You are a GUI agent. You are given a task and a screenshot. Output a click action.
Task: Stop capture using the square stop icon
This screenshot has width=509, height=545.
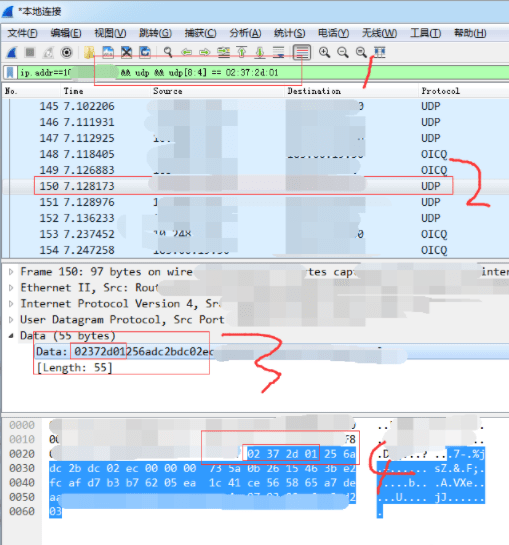tap(30, 52)
